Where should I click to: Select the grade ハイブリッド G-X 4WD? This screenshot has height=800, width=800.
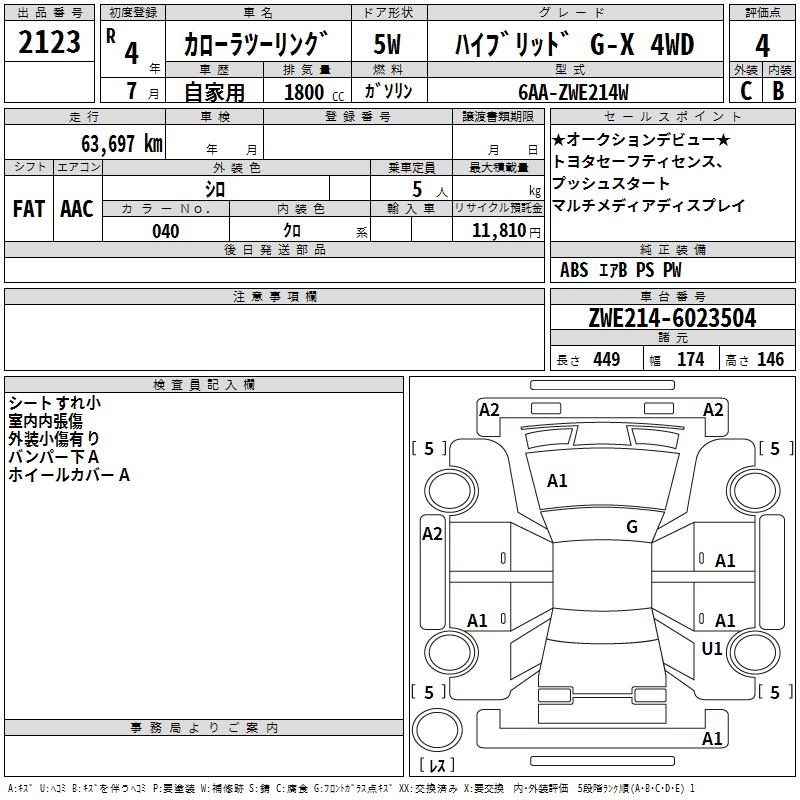pyautogui.click(x=574, y=44)
